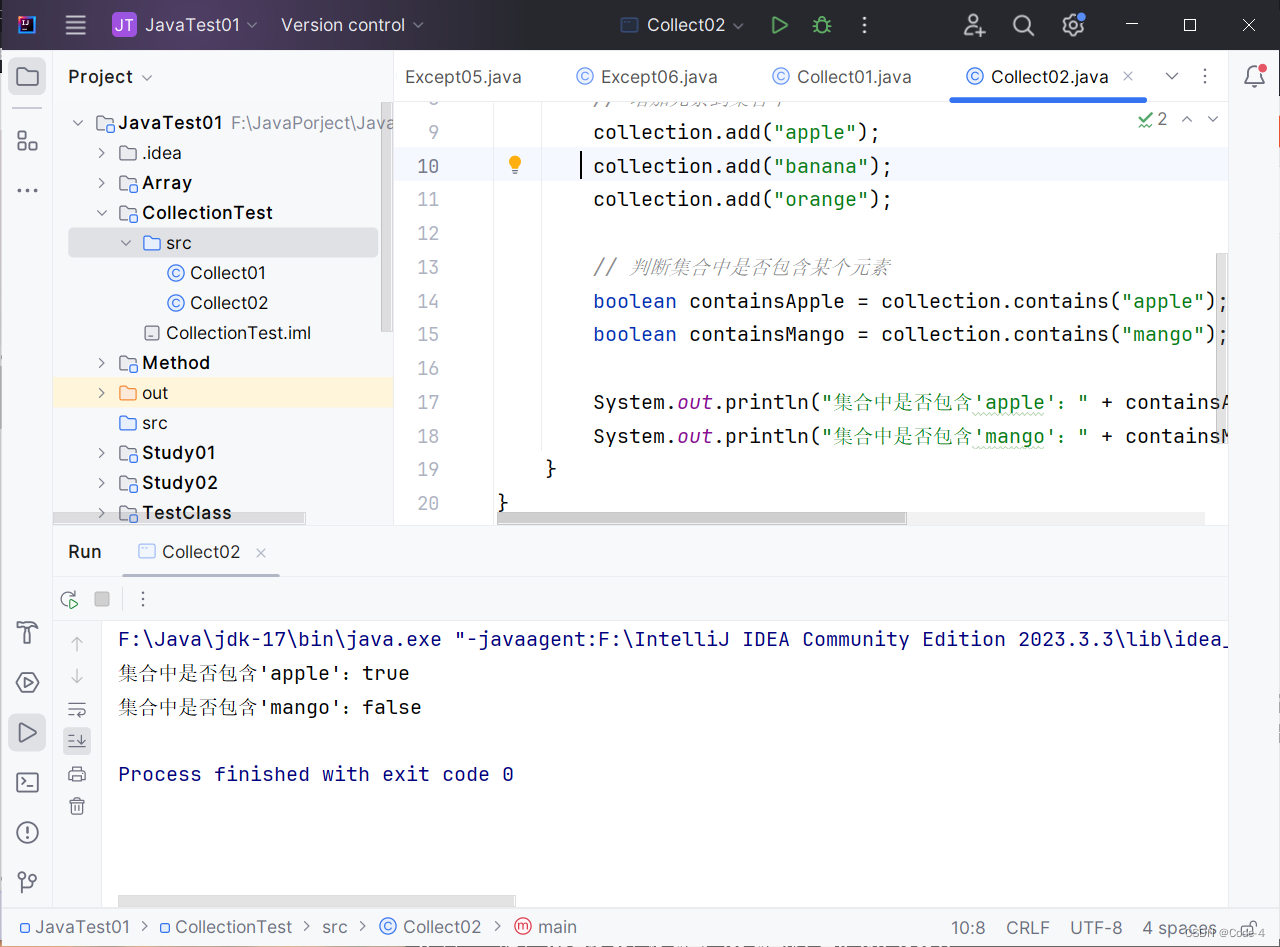
Task: Go to next highlighted problem arrow
Action: click(x=1213, y=119)
